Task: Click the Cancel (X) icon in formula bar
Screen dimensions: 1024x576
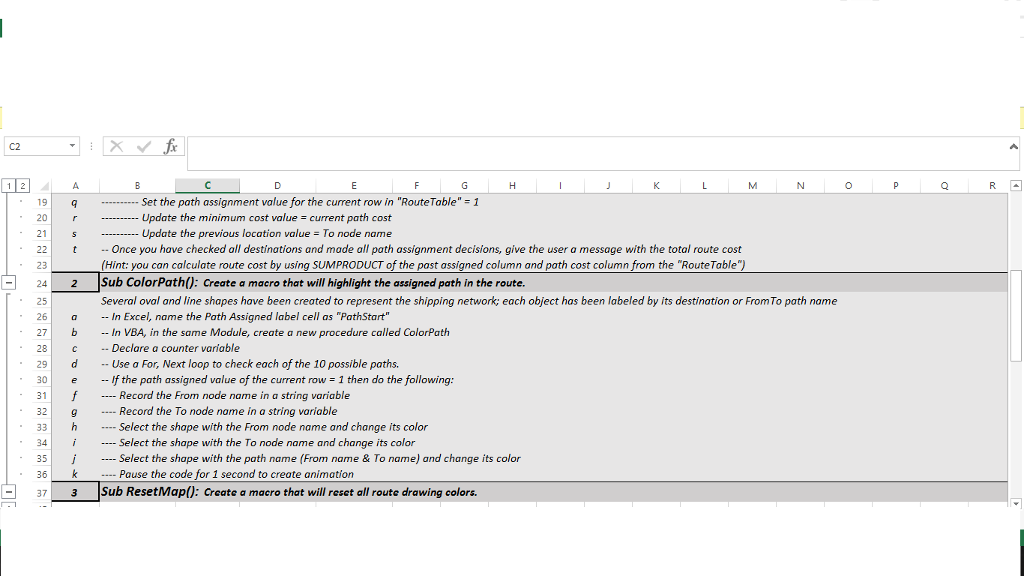Action: [x=117, y=147]
